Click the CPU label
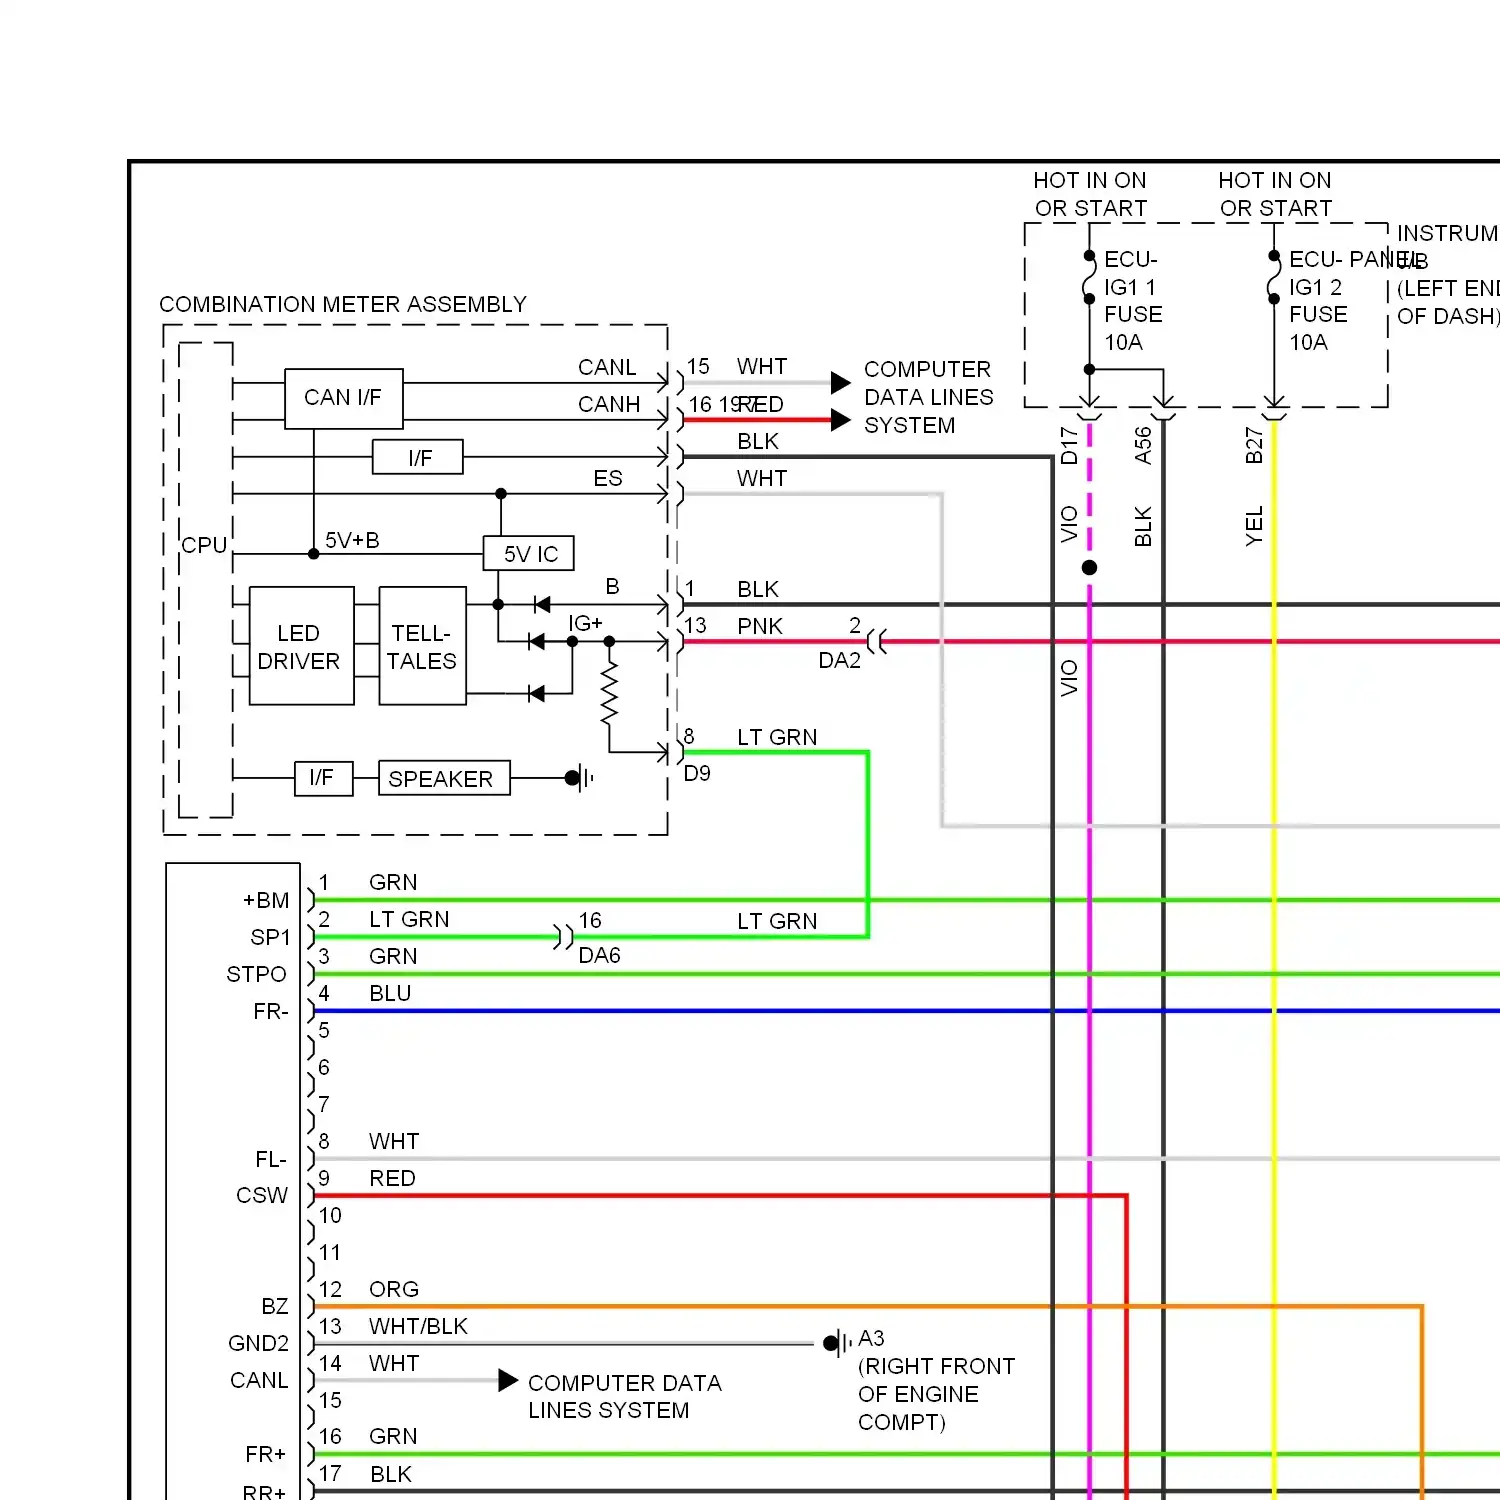Viewport: 1500px width, 1500px height. 204,545
